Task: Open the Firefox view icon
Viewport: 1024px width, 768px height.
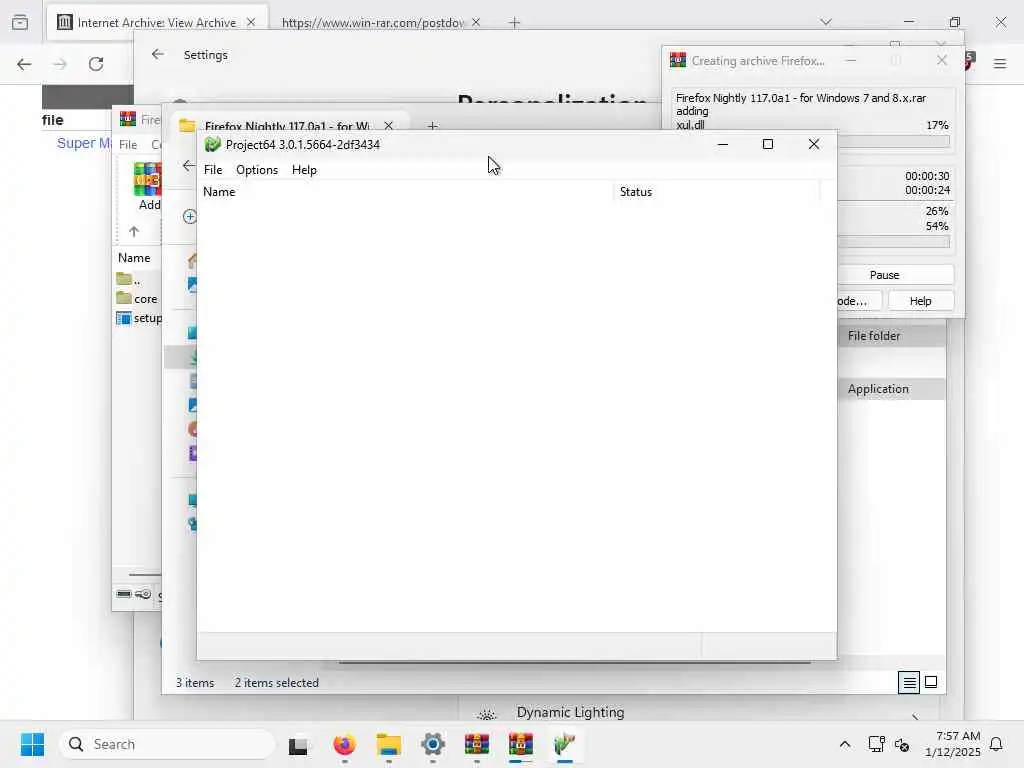Action: point(20,22)
